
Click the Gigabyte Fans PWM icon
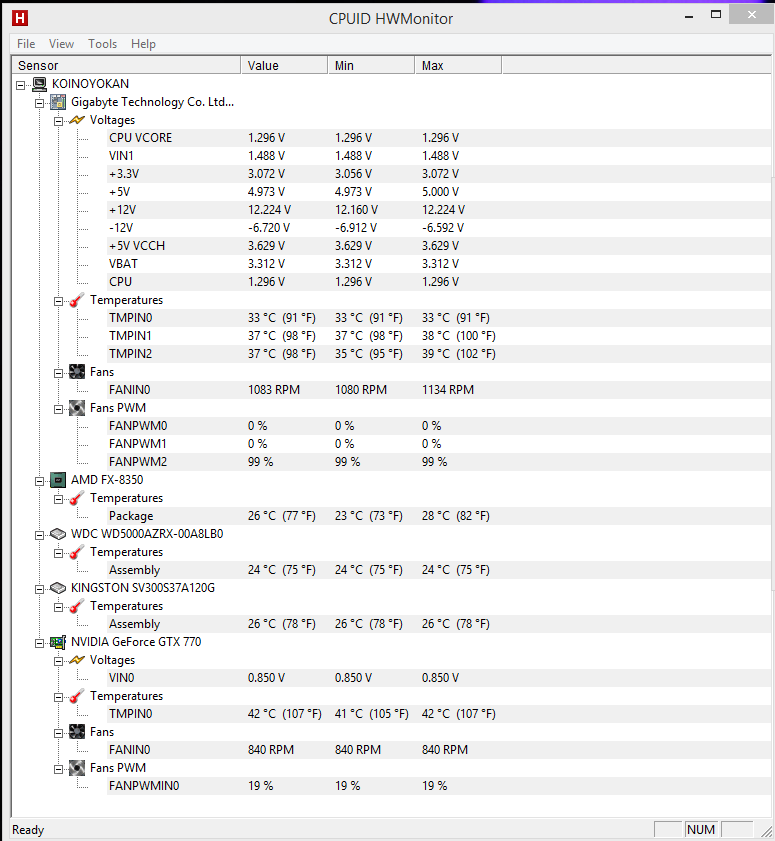click(77, 408)
